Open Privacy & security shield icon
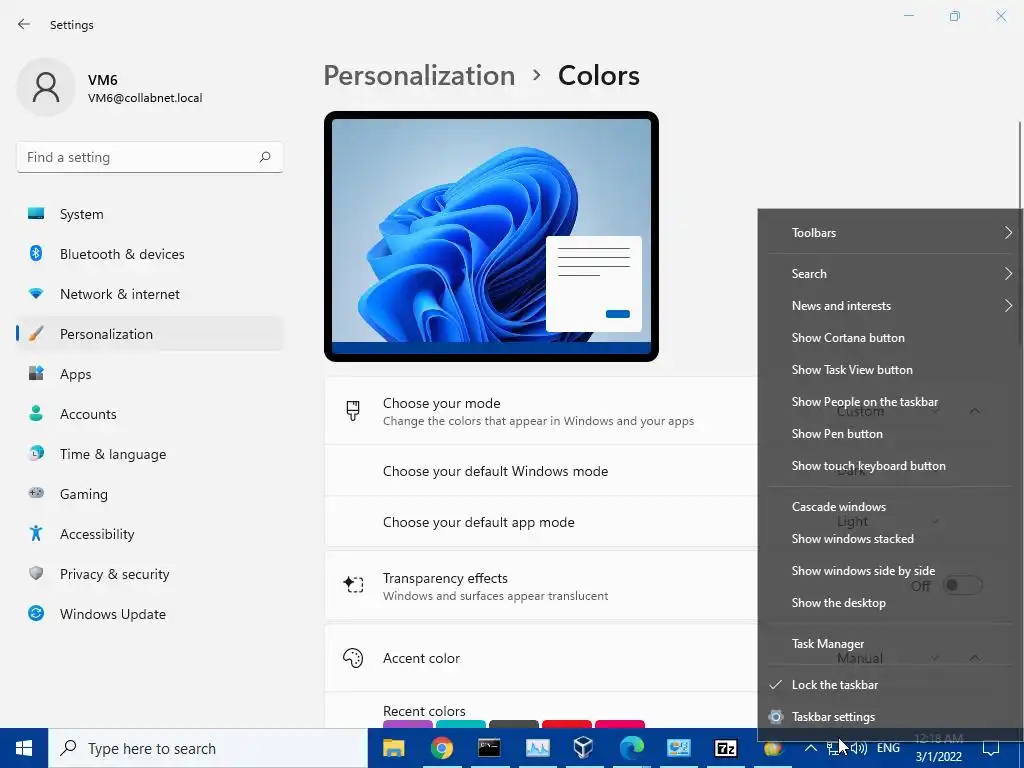This screenshot has height=768, width=1024. (36, 573)
